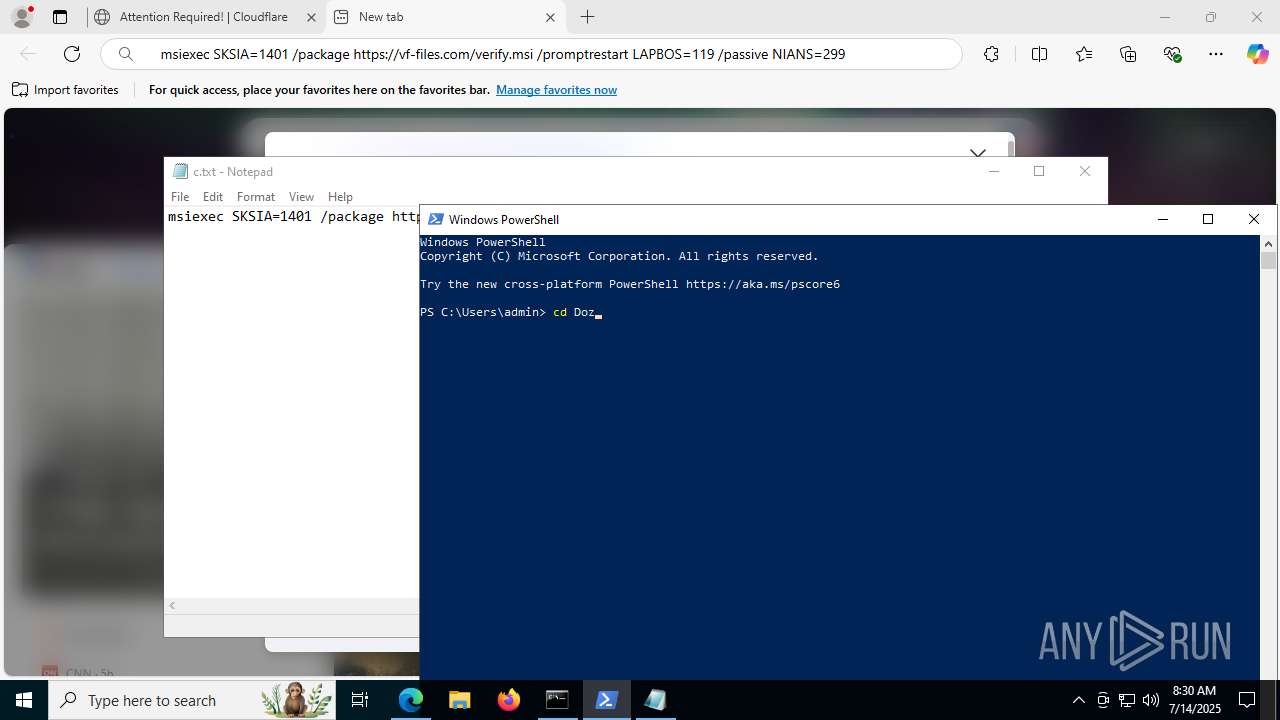Open Notepad Help menu
1280x720 pixels.
tap(340, 197)
